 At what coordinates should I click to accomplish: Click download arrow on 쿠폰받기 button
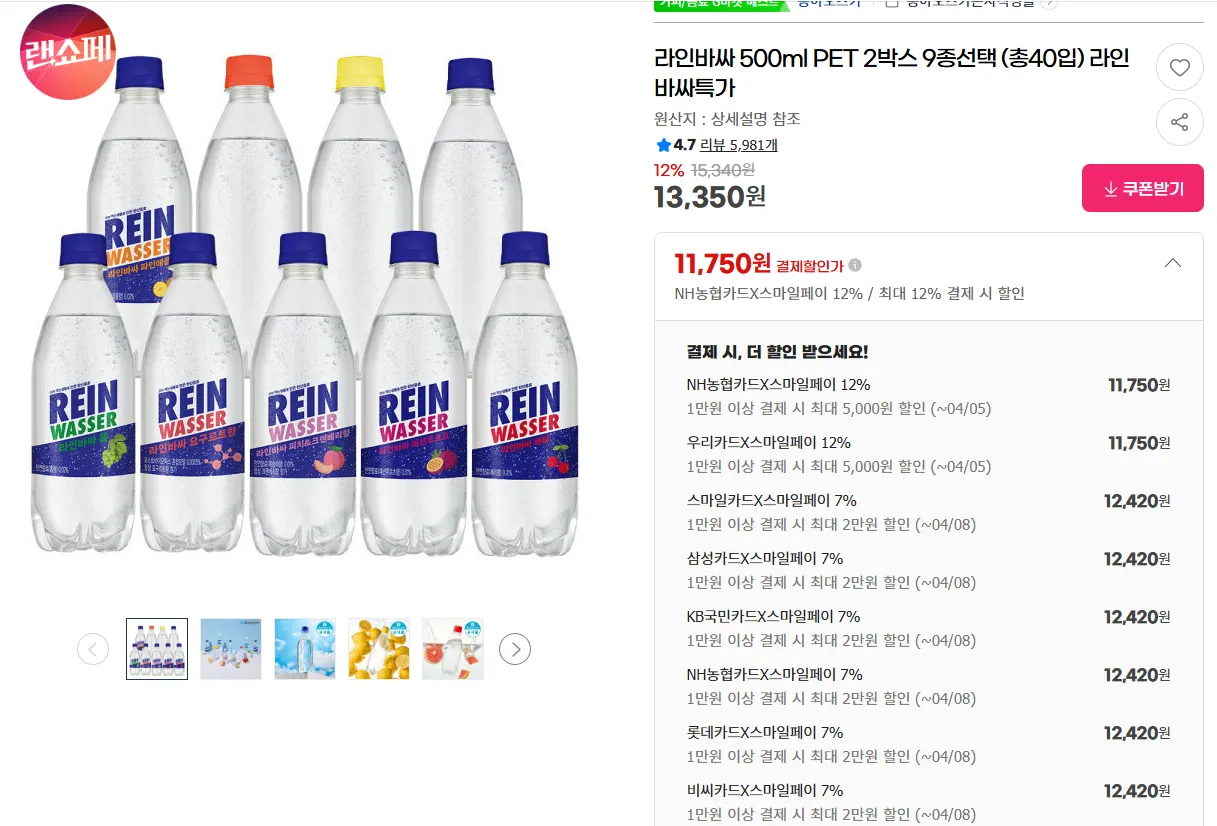click(x=1110, y=189)
